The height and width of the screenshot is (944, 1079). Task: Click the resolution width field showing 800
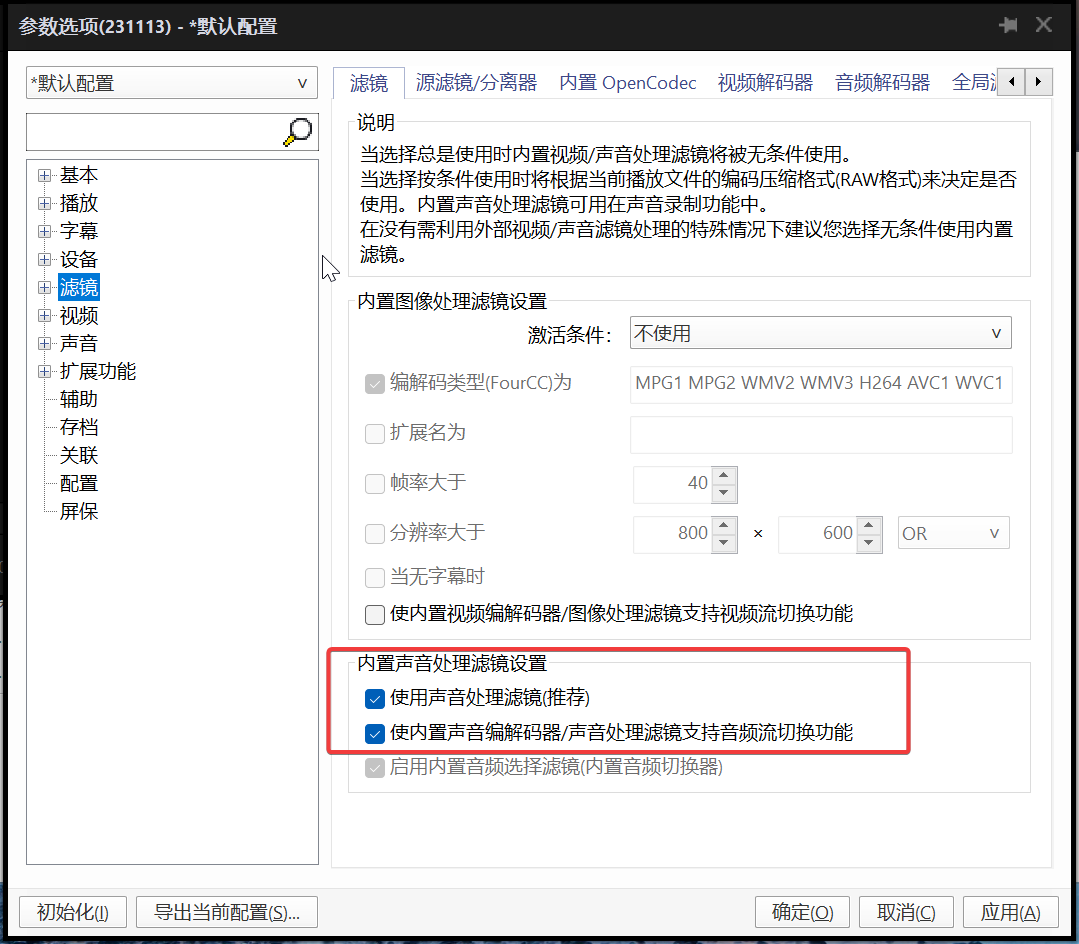pyautogui.click(x=672, y=534)
